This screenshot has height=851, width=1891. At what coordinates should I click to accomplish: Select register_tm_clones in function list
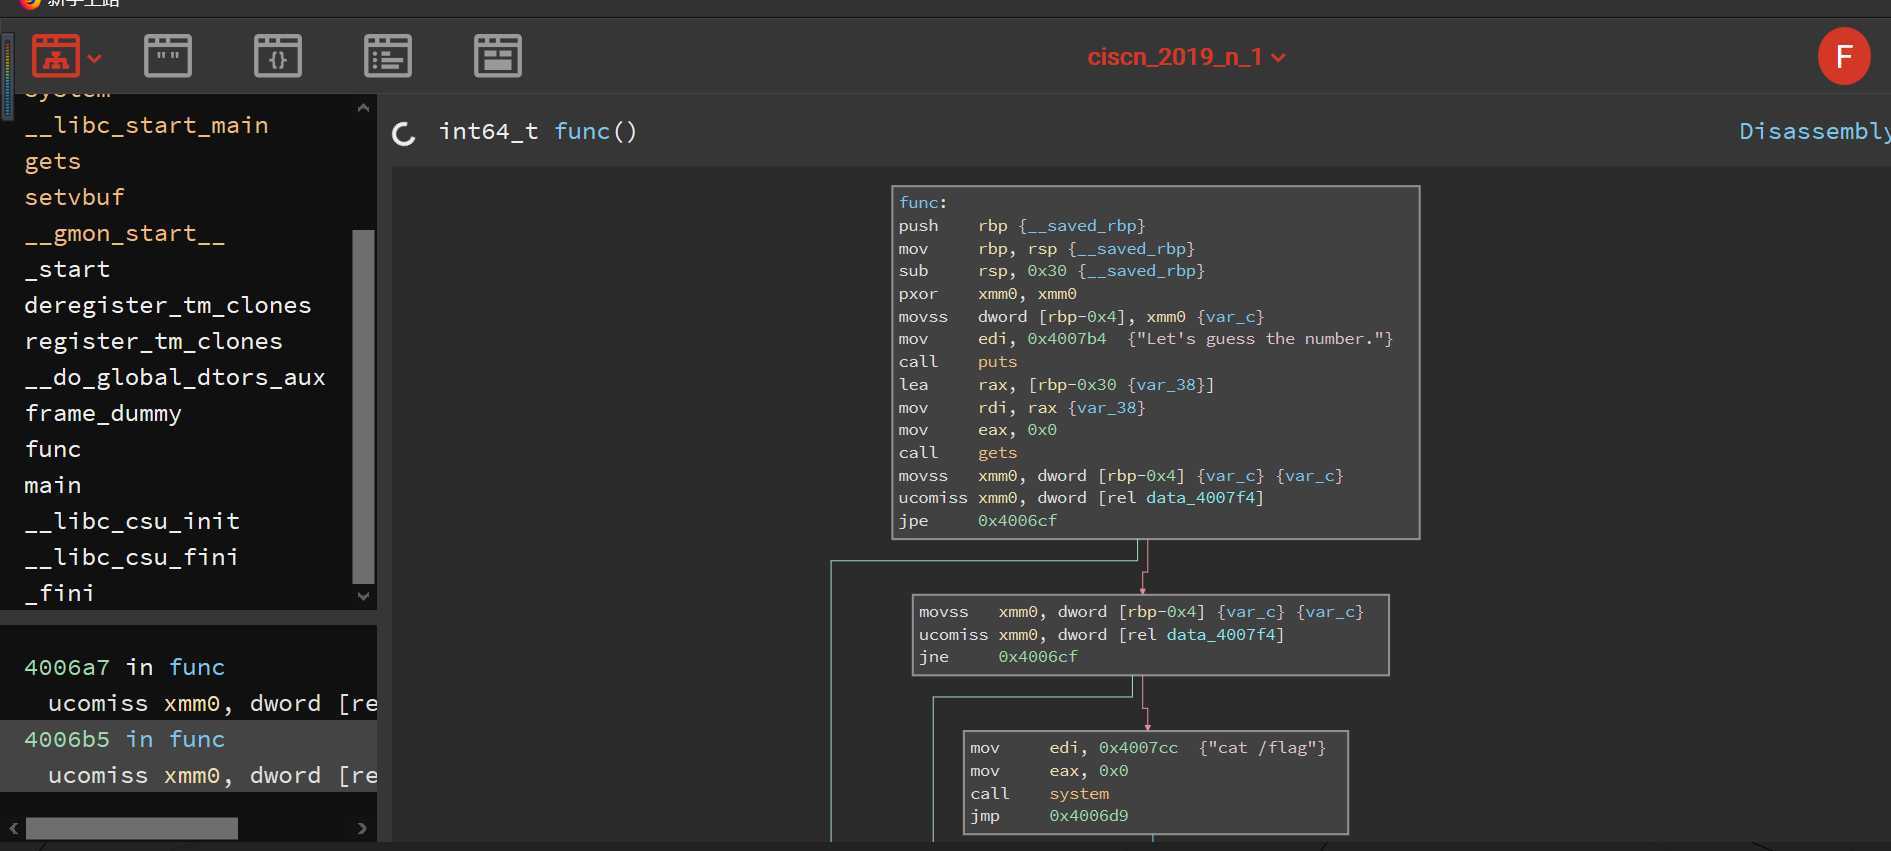pyautogui.click(x=153, y=341)
